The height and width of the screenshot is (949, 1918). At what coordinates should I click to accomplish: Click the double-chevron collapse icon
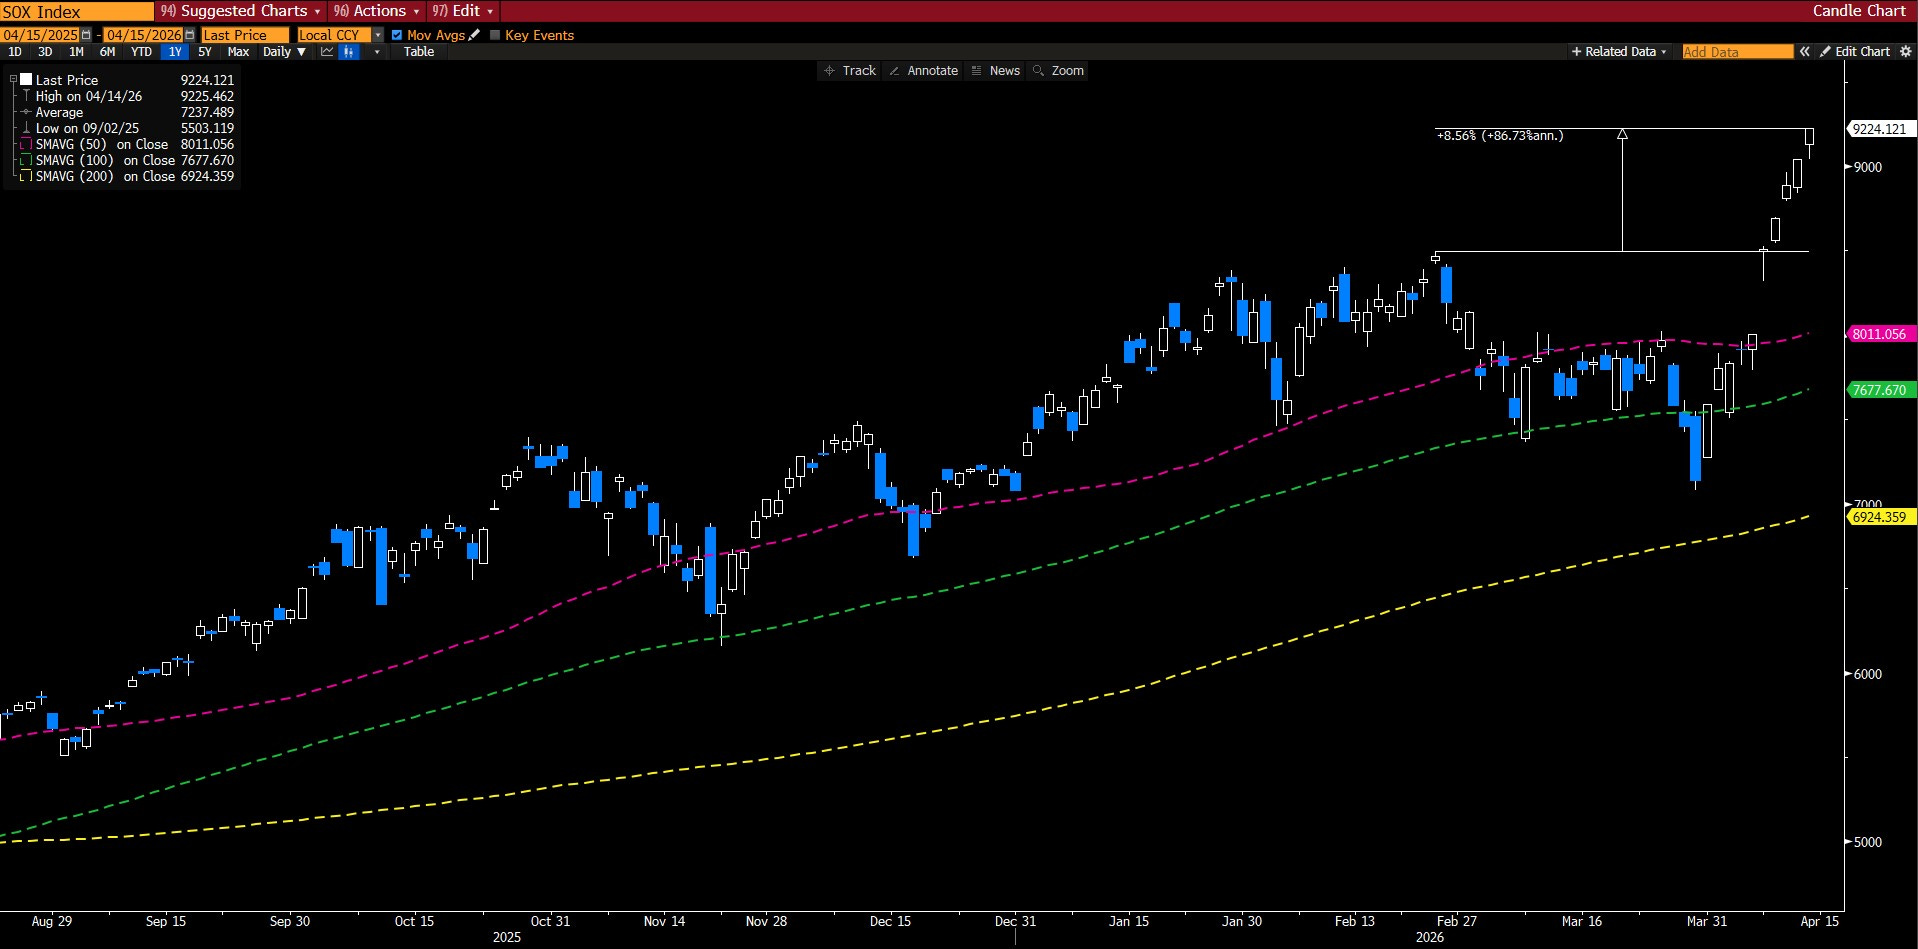(x=1804, y=52)
